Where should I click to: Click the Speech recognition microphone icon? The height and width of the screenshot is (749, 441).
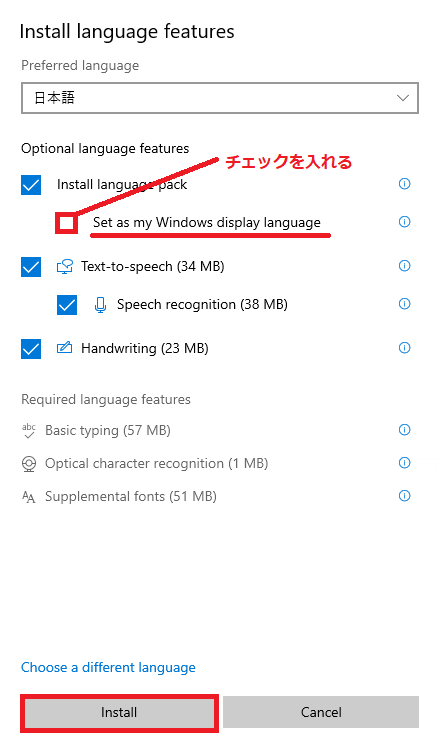click(100, 305)
